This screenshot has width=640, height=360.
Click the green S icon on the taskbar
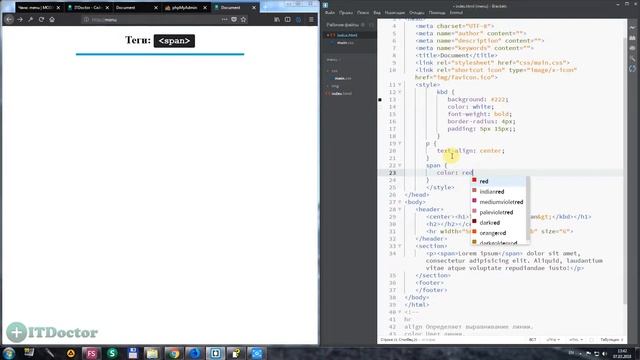[112, 353]
